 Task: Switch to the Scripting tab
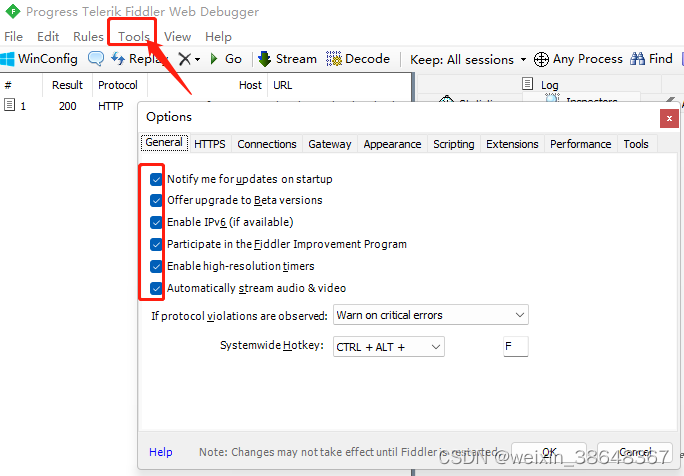point(454,144)
